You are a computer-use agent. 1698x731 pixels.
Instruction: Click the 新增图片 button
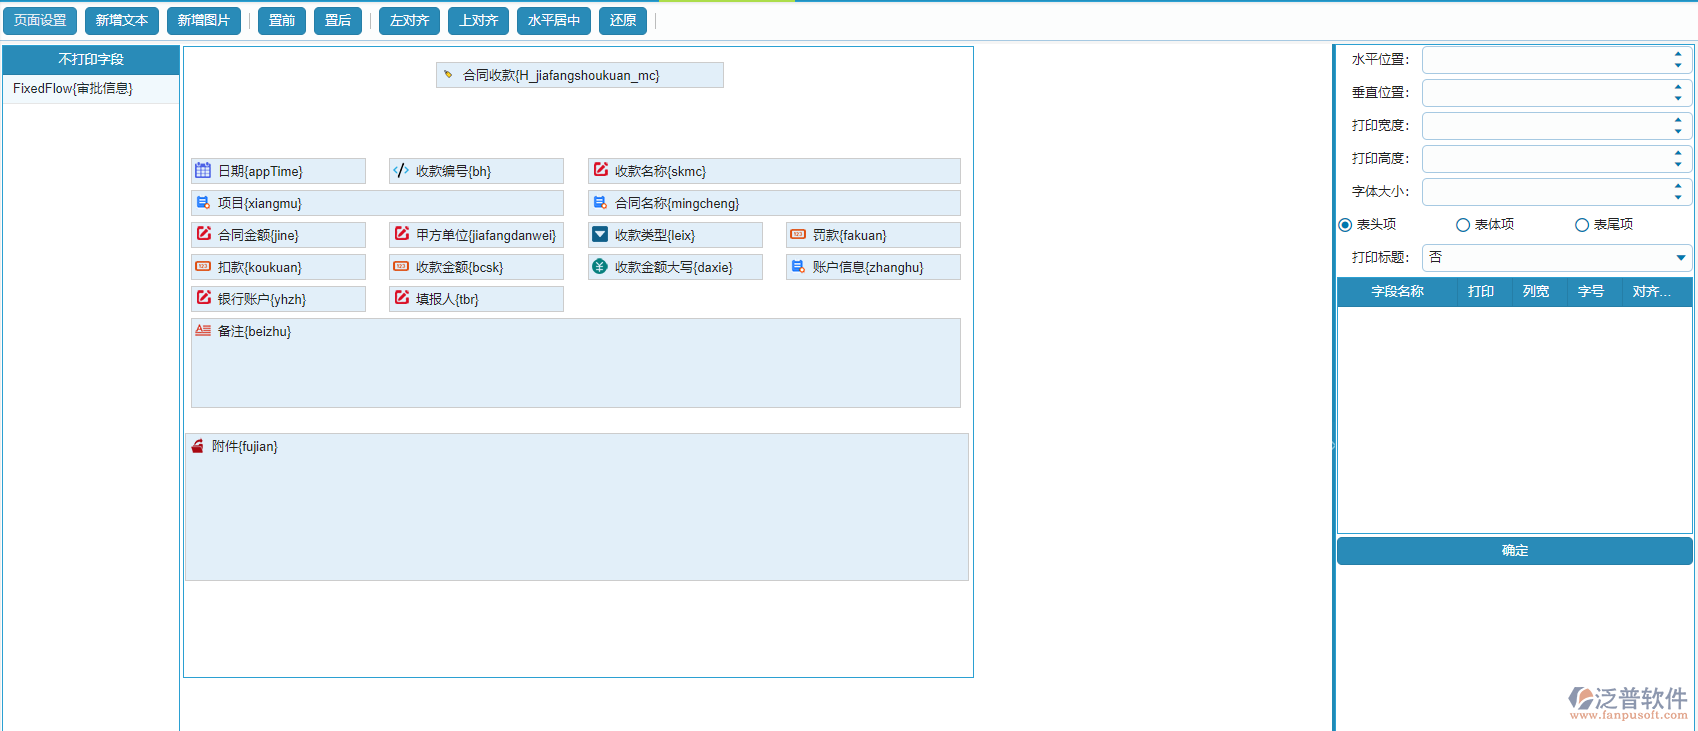pyautogui.click(x=204, y=21)
